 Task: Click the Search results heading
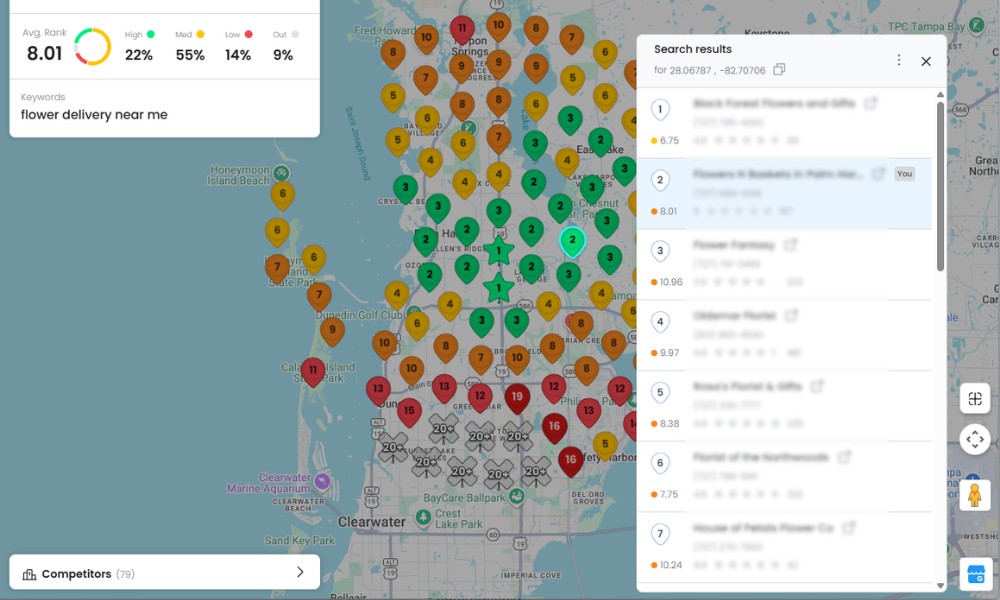click(x=693, y=49)
